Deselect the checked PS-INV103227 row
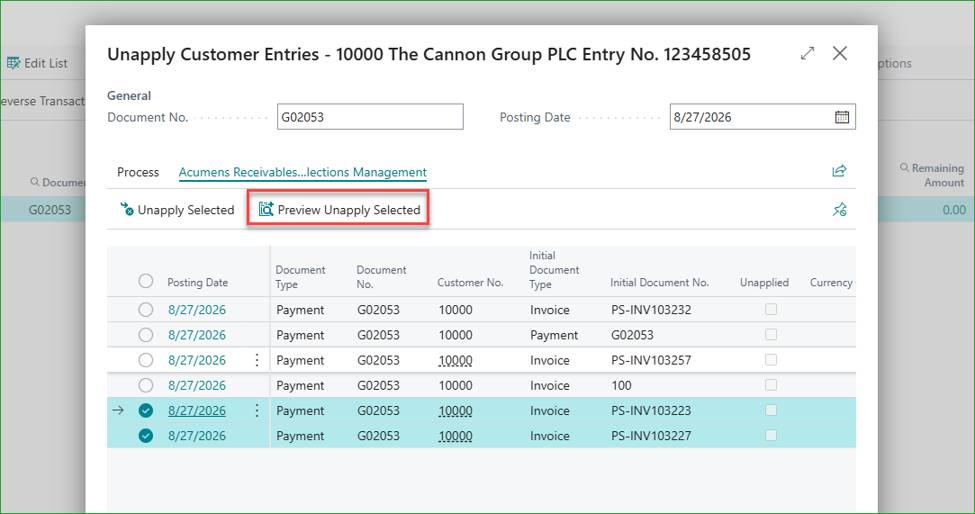 (x=146, y=436)
